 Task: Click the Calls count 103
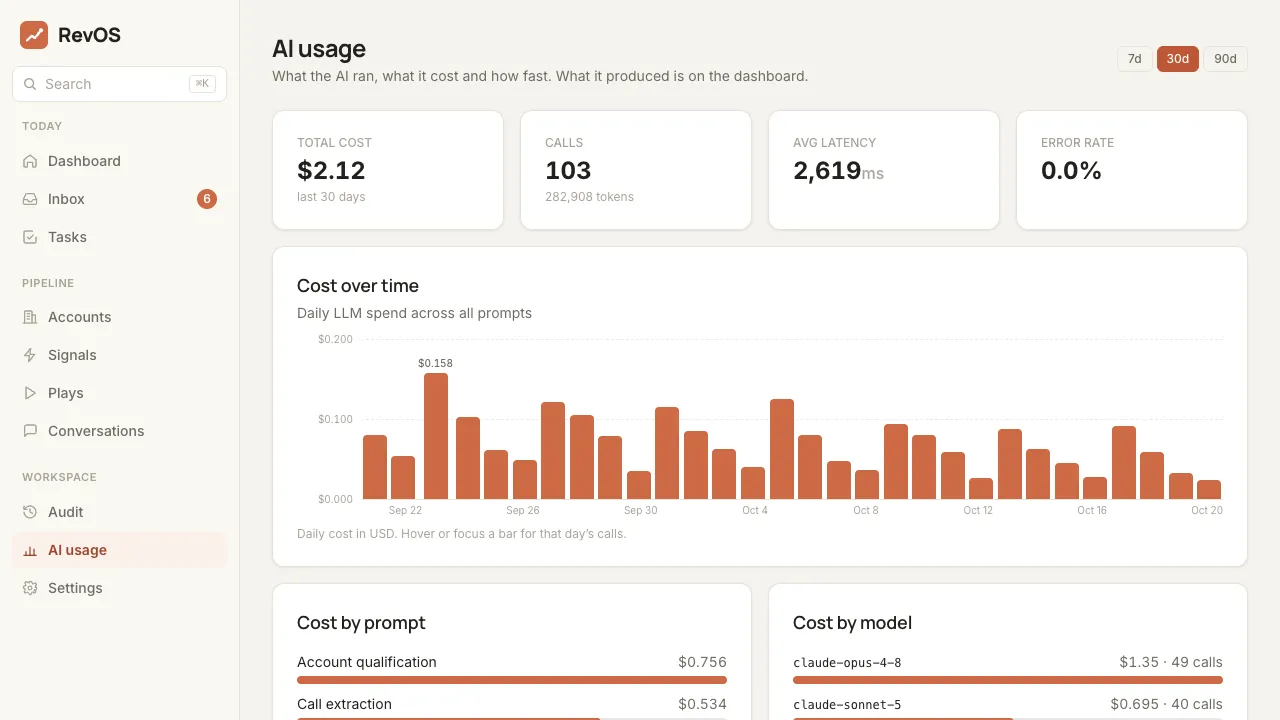(568, 171)
